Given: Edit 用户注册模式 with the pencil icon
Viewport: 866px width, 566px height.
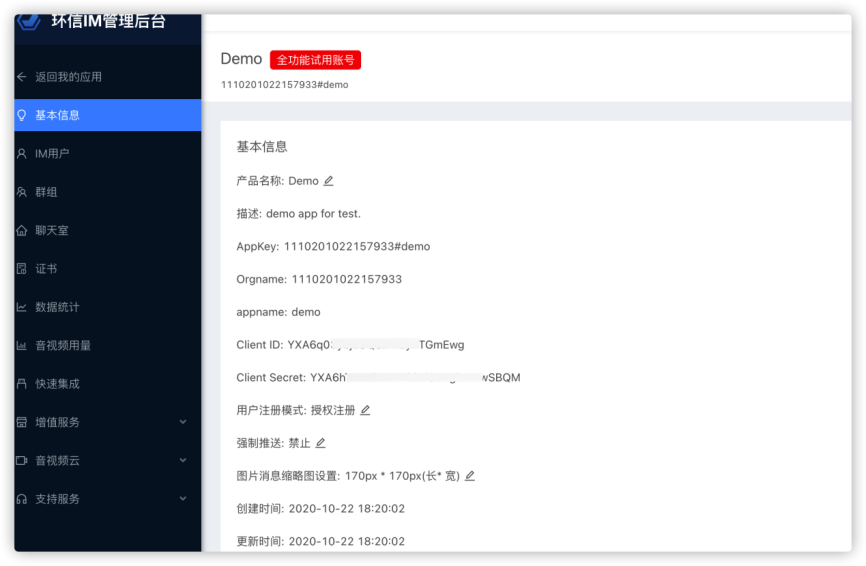Looking at the screenshot, I should (x=365, y=410).
